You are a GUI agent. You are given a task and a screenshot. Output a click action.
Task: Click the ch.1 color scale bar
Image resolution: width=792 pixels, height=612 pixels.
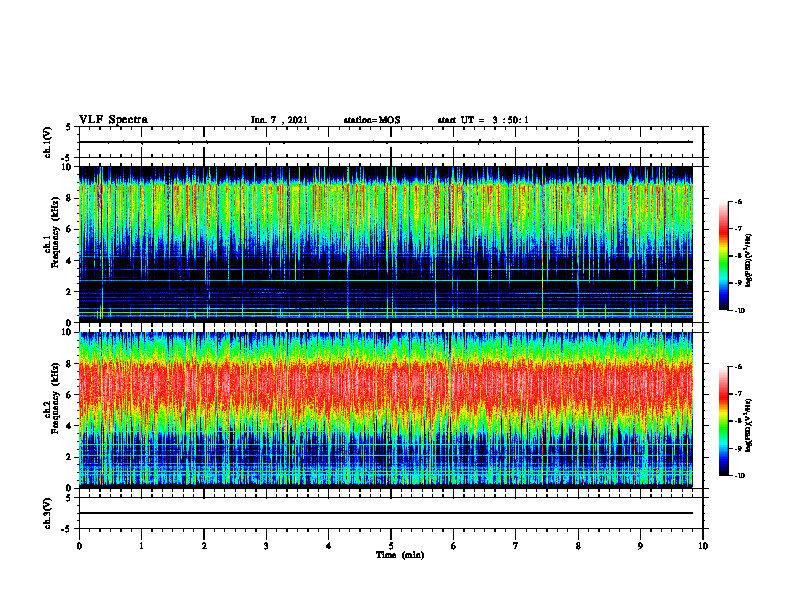pos(724,256)
